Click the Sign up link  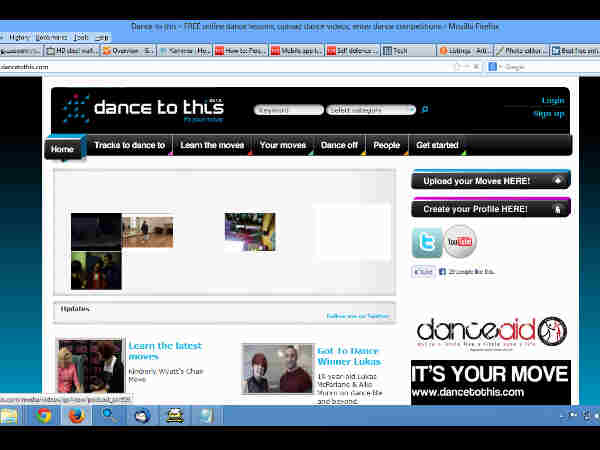[549, 114]
